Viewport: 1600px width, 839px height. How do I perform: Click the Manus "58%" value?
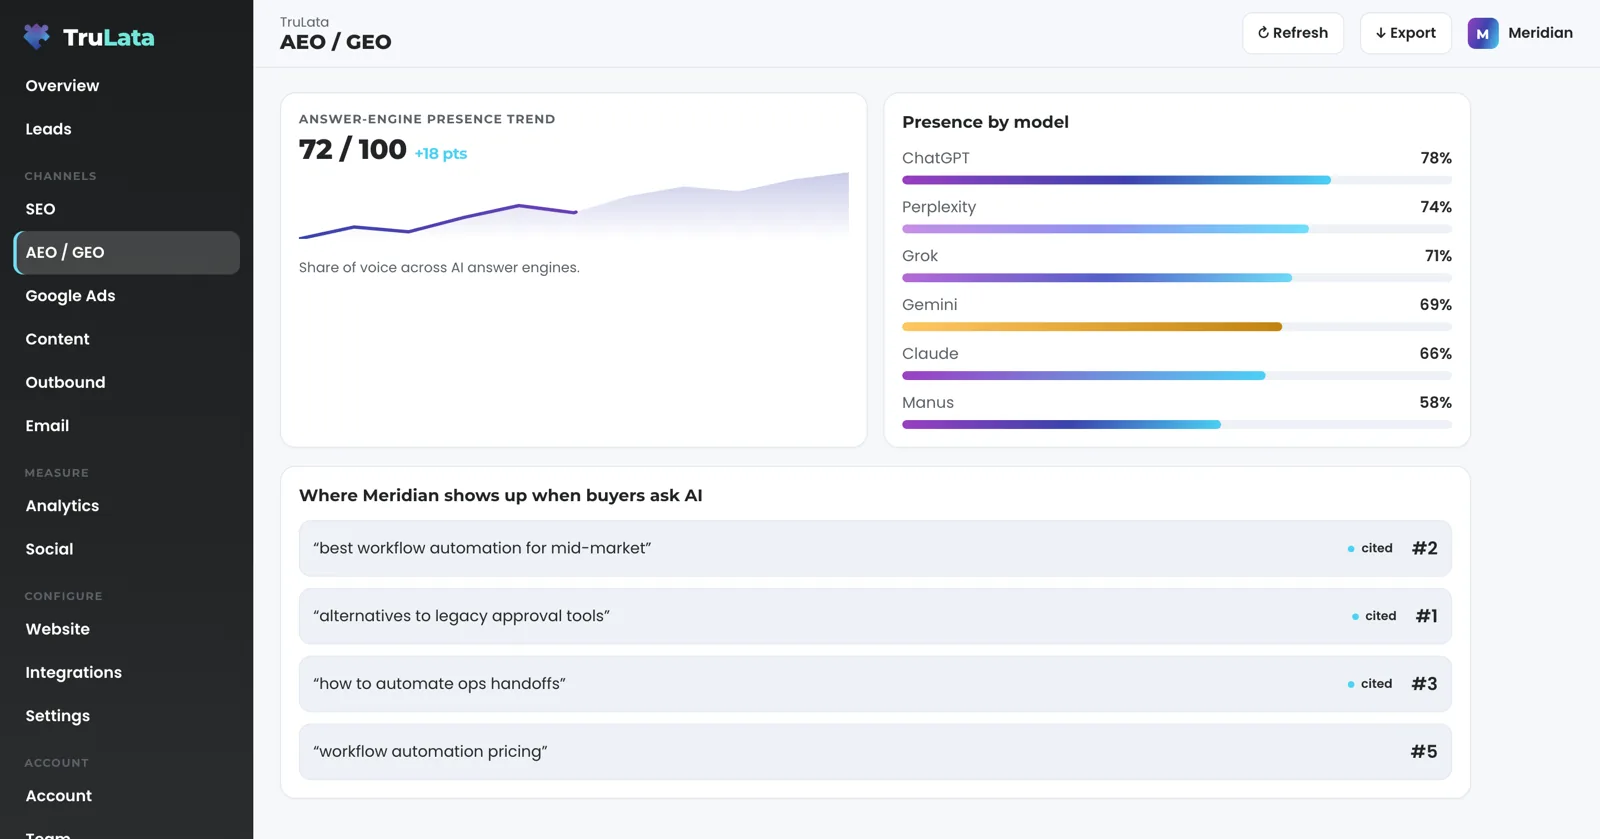point(1436,403)
